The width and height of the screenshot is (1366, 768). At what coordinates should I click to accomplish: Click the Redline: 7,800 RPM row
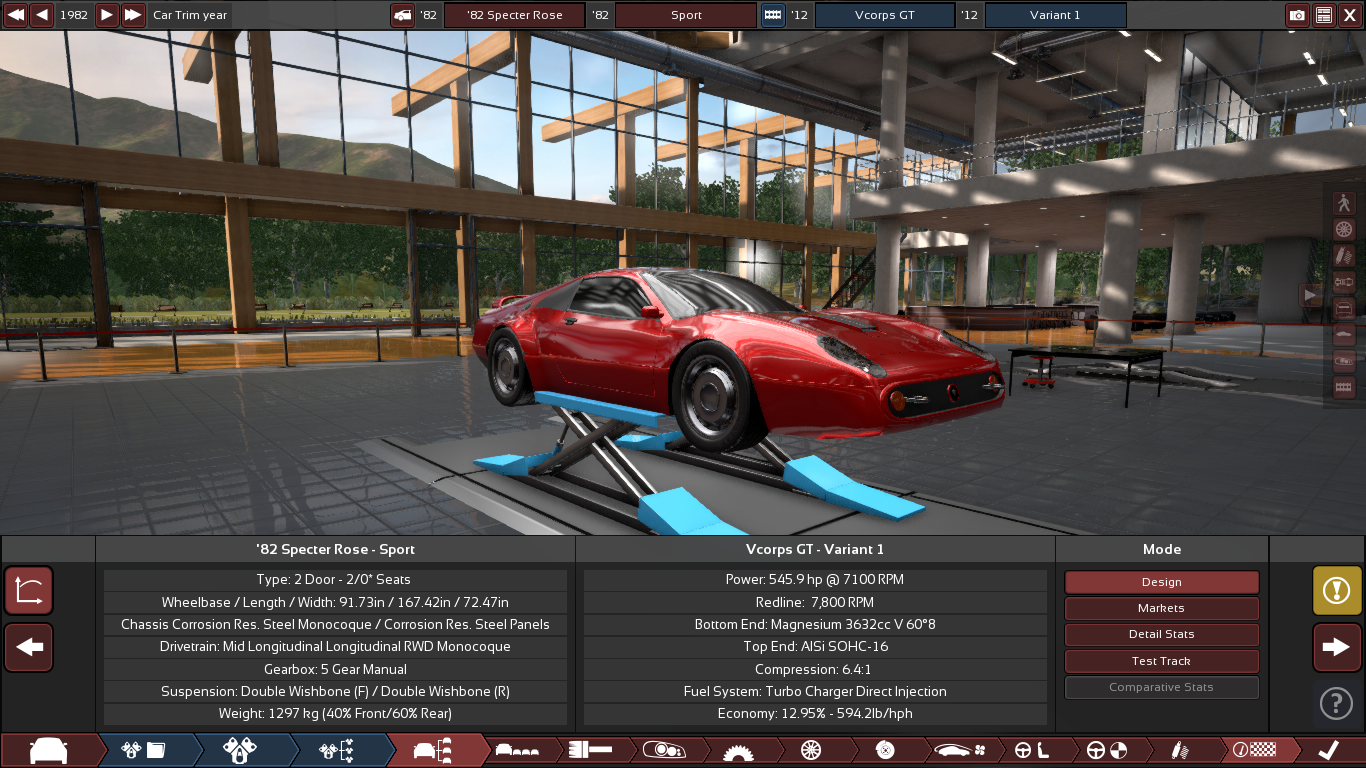(815, 602)
